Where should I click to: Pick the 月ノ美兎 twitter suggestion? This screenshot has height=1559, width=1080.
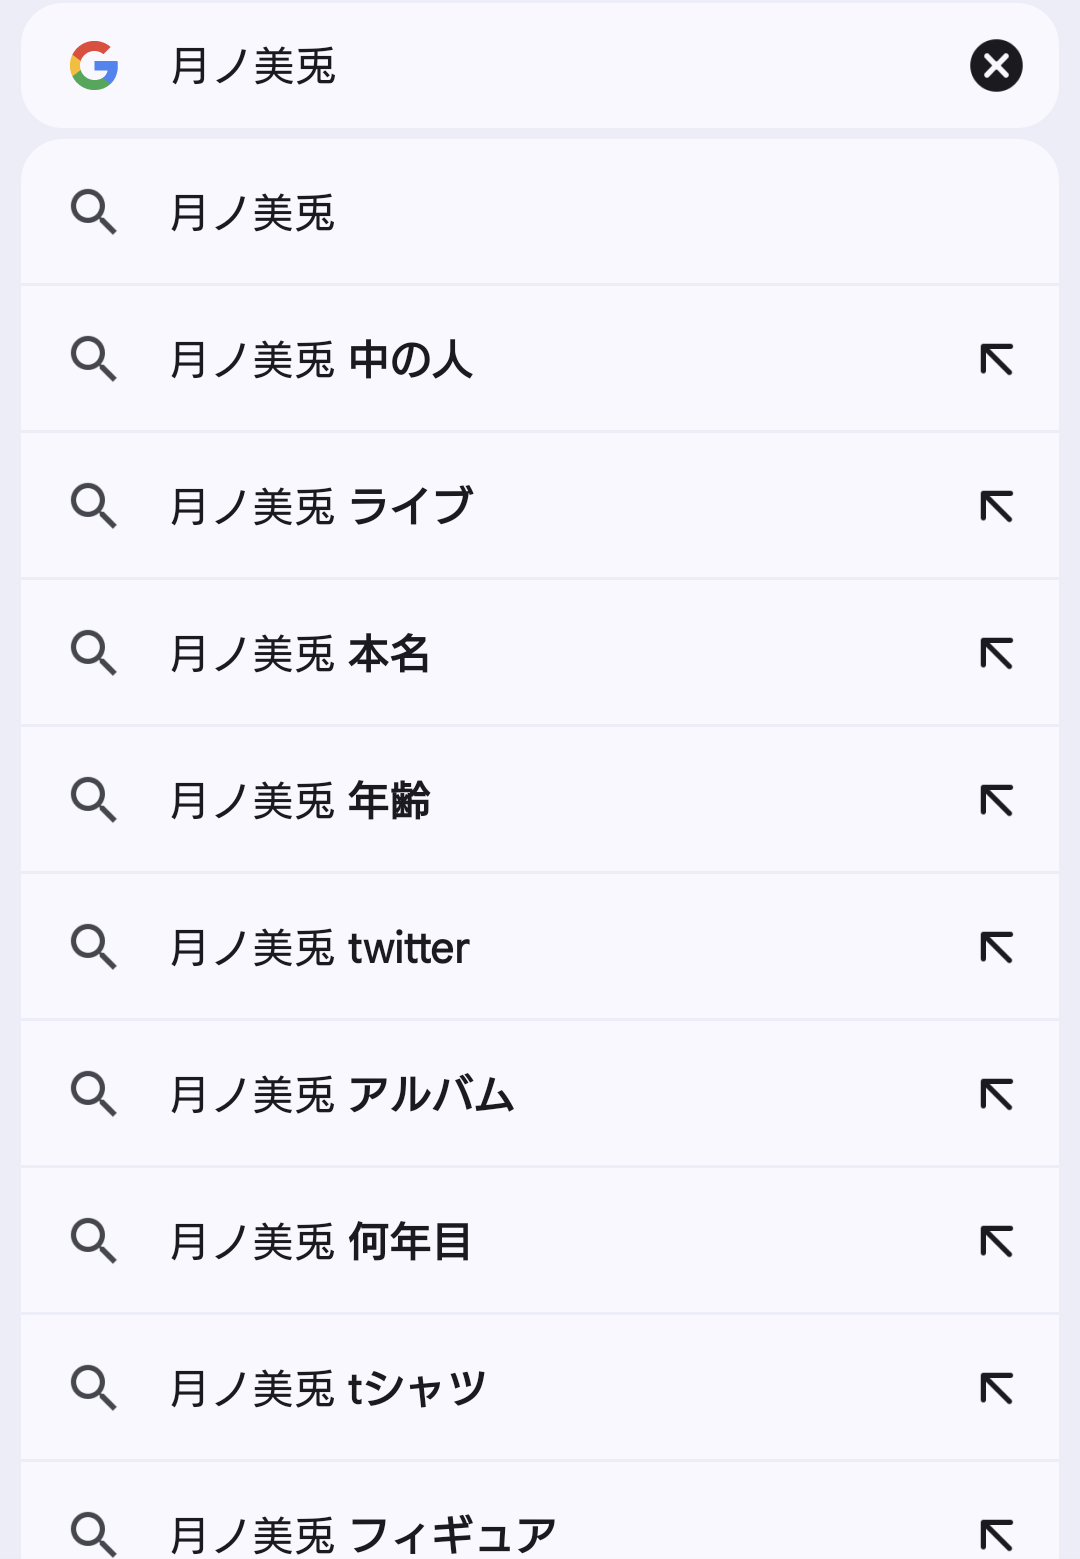540,948
